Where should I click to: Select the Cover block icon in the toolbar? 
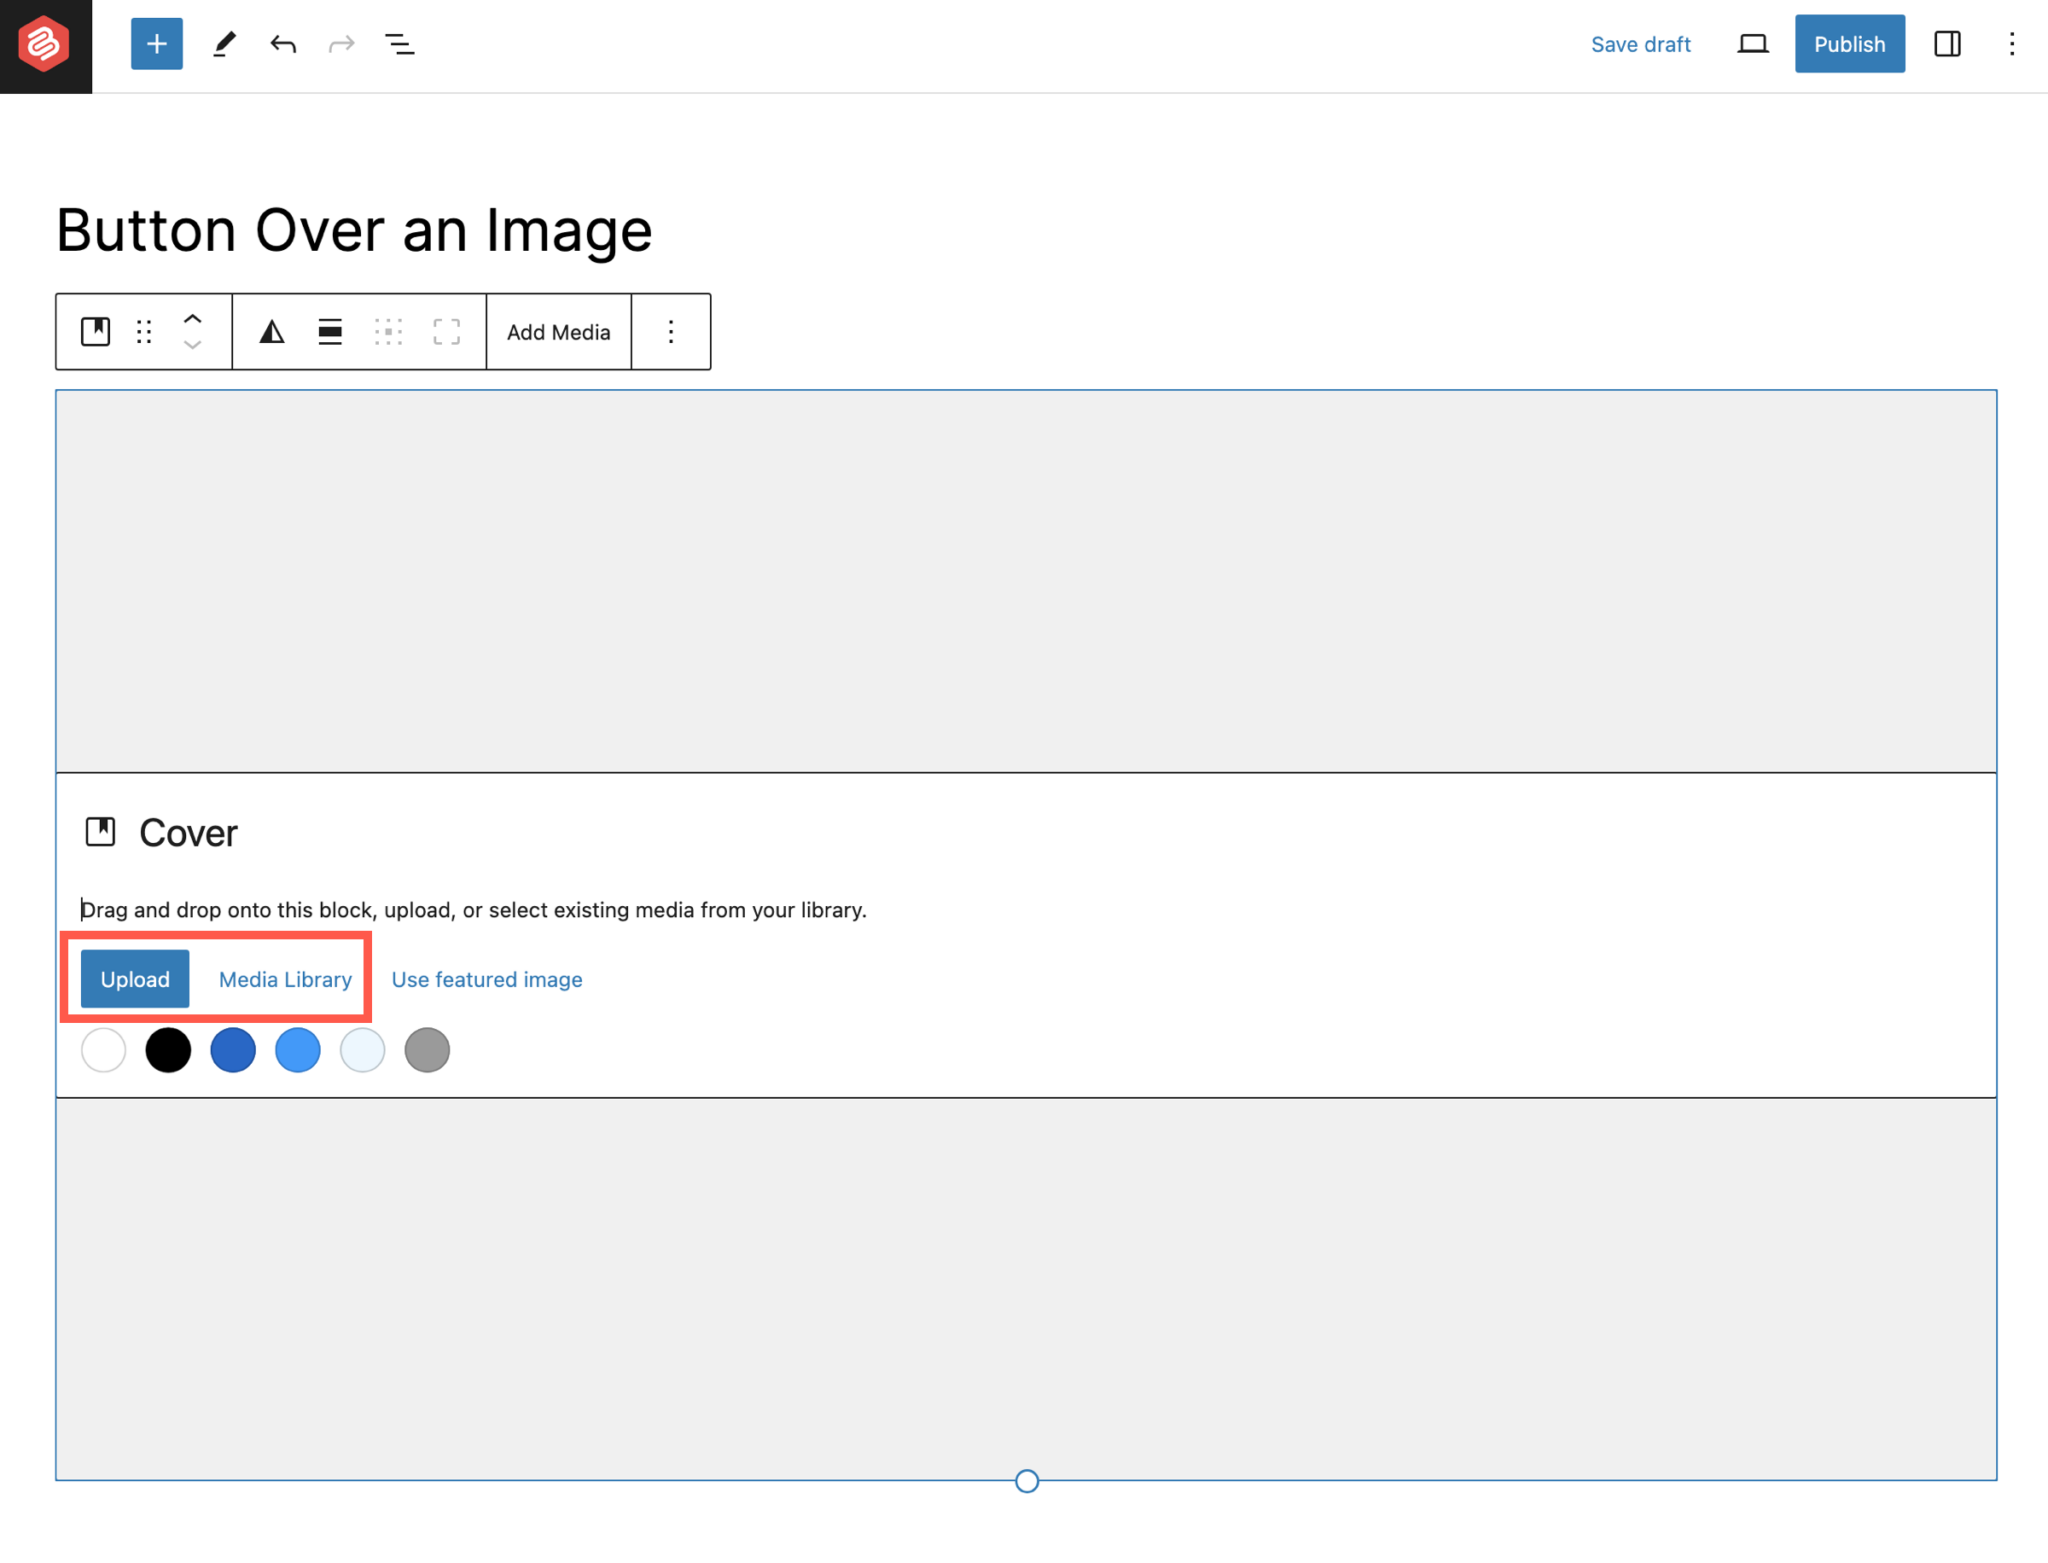(x=95, y=331)
